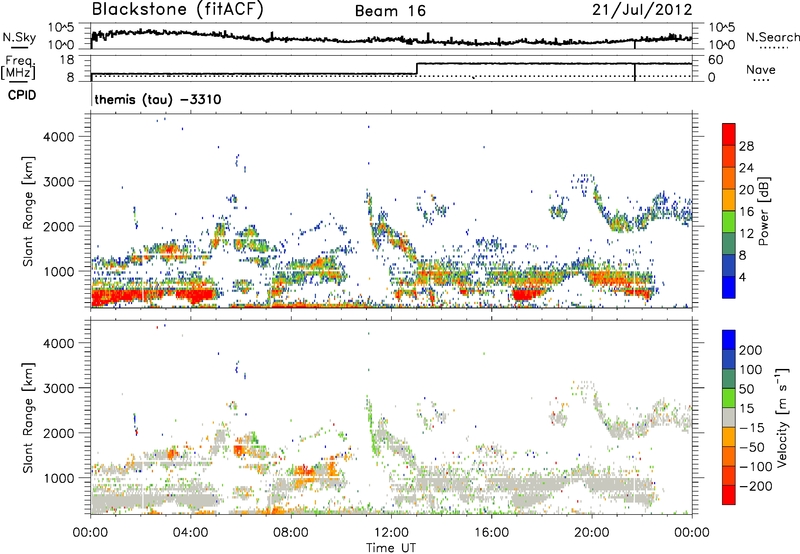Click the 'N.Search' legend label
Viewport: 800px width, 554px height.
click(x=772, y=37)
